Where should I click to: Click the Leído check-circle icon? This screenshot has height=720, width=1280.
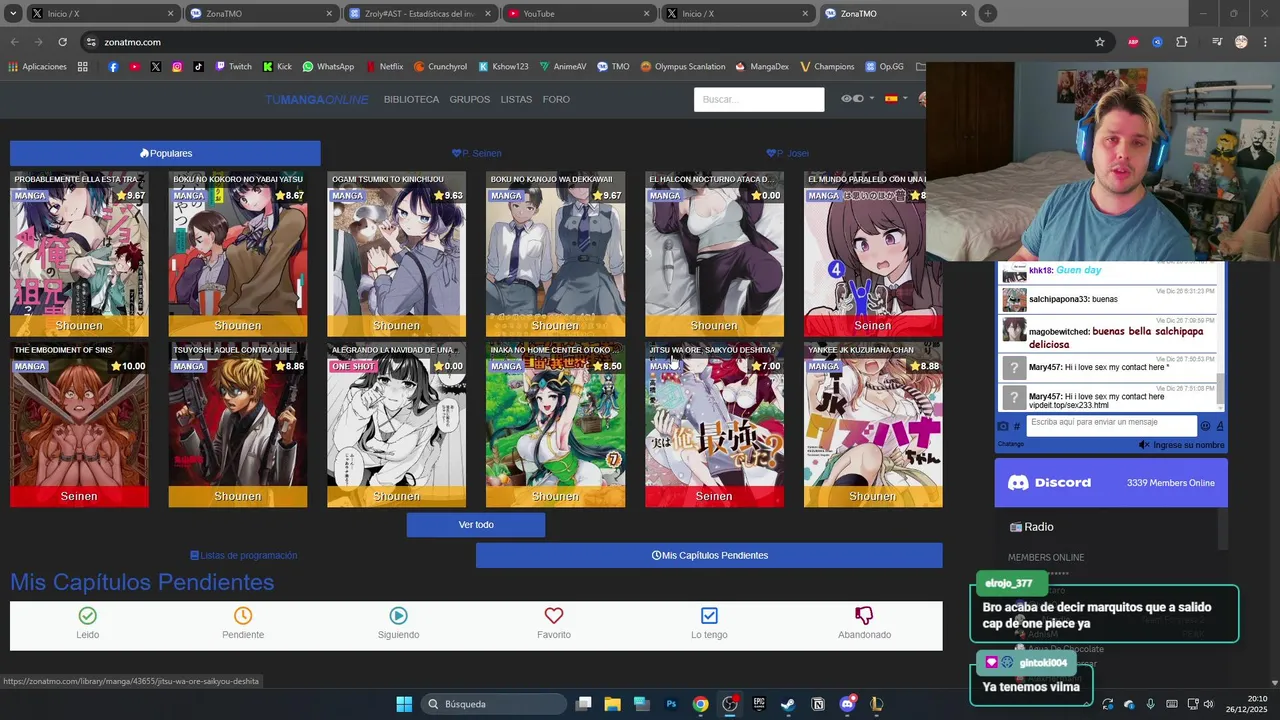click(x=87, y=616)
